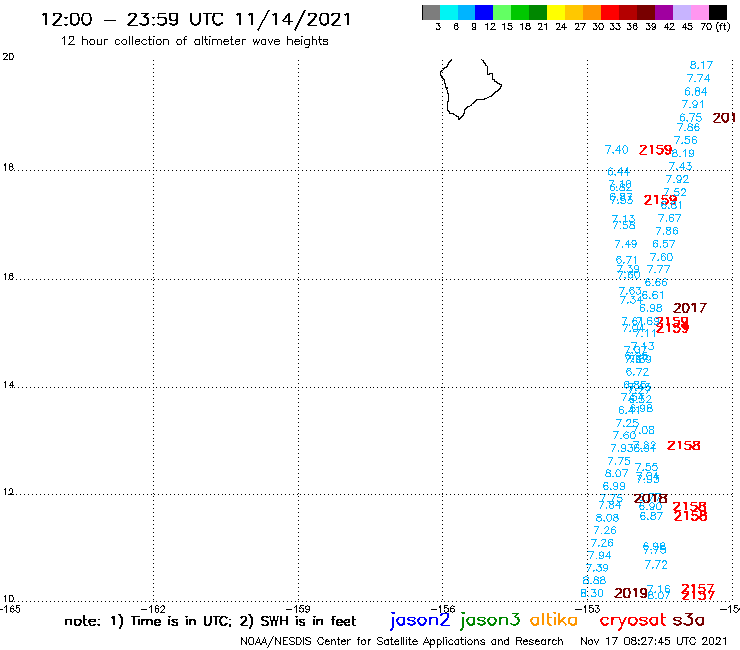Click the wave height value 8.08
This screenshot has width=740, height=650.
tap(607, 518)
